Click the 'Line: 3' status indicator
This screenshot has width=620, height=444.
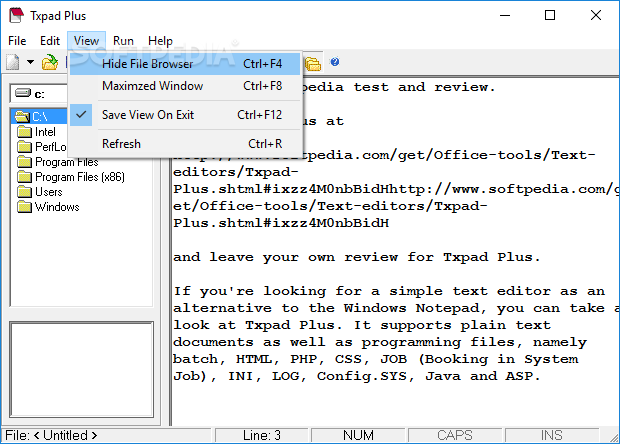coord(262,435)
